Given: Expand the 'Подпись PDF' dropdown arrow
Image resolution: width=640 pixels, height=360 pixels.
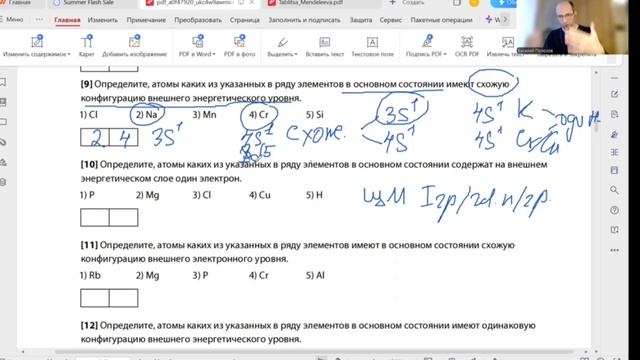Looking at the screenshot, I should click(445, 54).
